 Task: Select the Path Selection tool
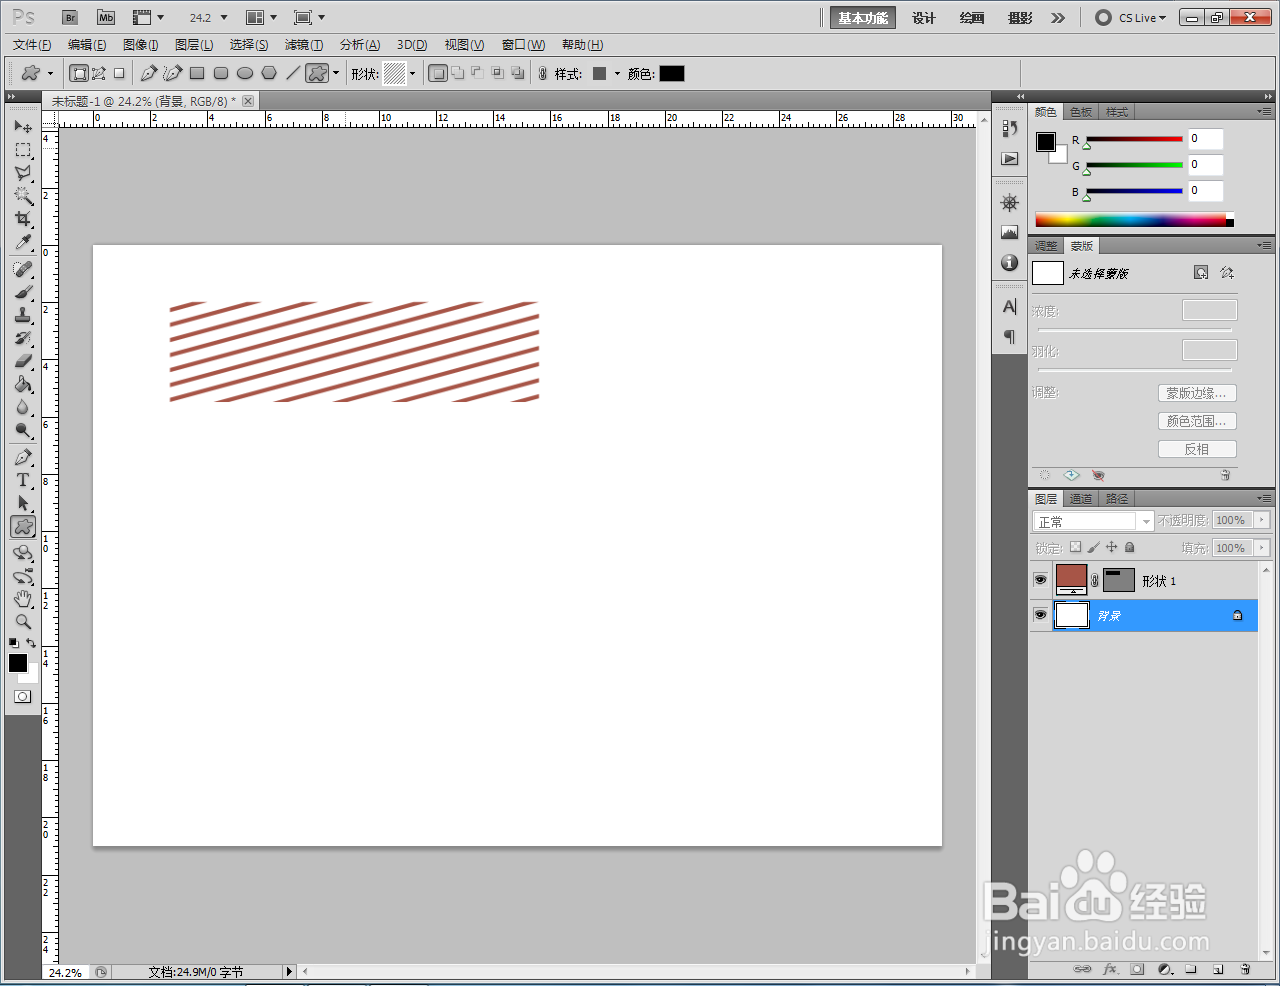23,503
